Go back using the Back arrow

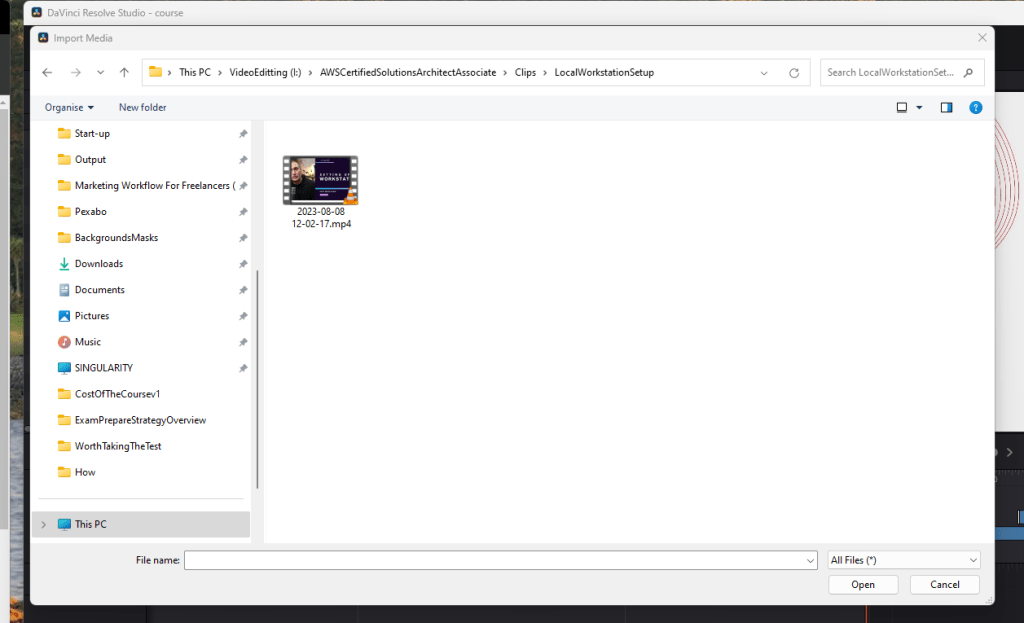pyautogui.click(x=47, y=72)
